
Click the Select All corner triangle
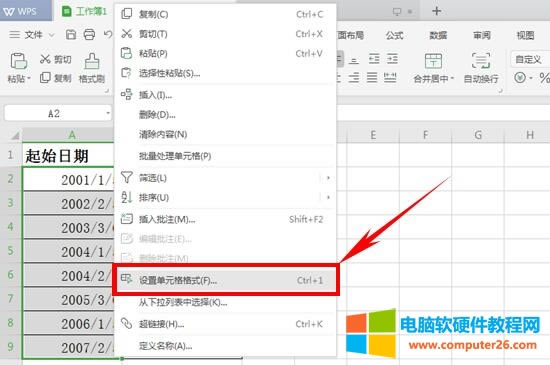click(x=15, y=135)
